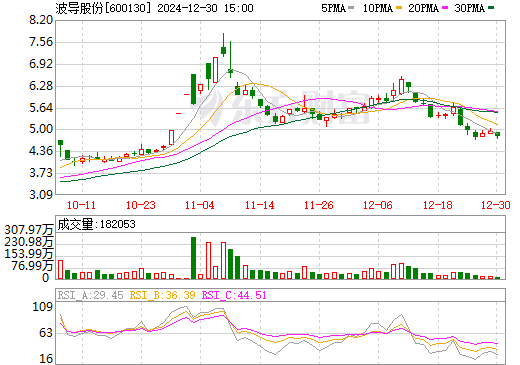The width and height of the screenshot is (520, 365).
Task: Click the 20PMA magenta legend swatch
Action: [x=445, y=8]
